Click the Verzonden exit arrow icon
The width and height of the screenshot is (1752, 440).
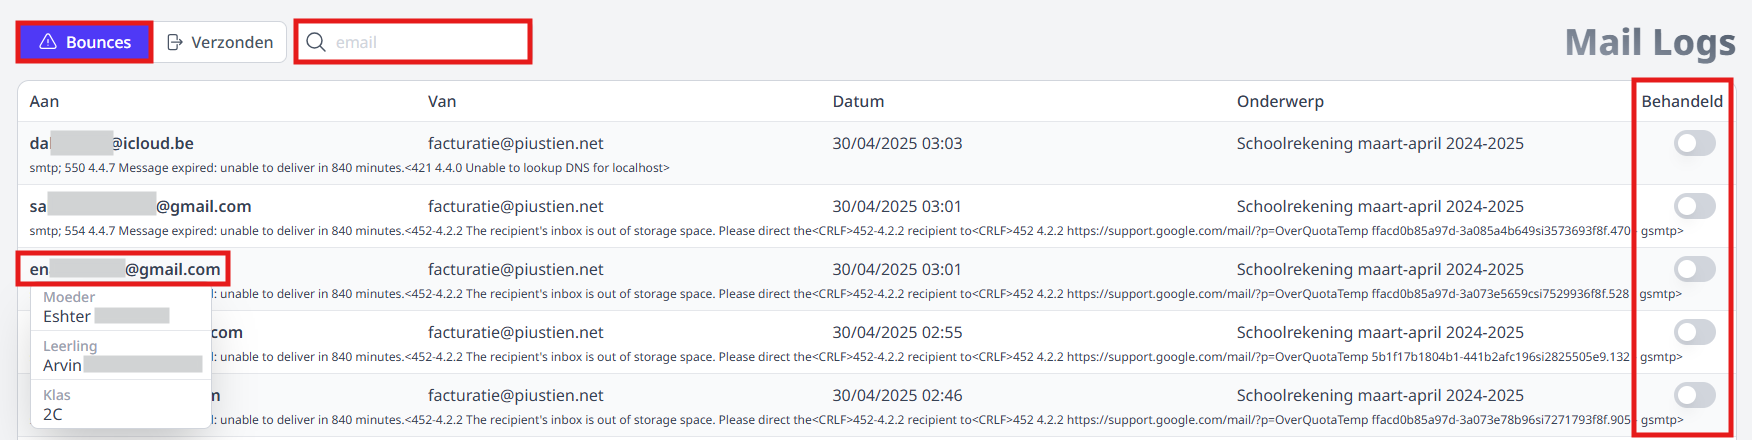point(175,42)
